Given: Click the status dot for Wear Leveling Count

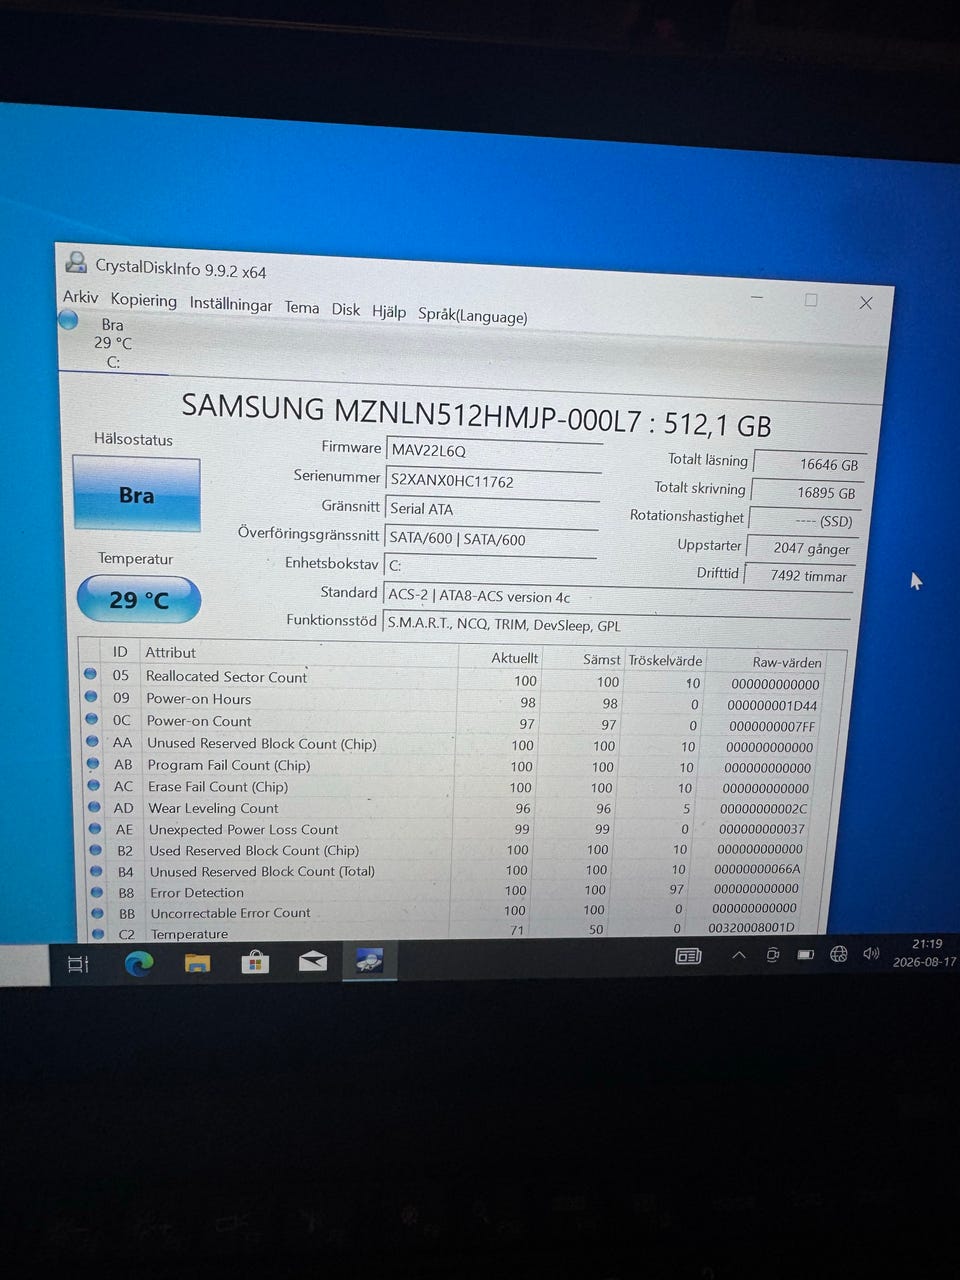Looking at the screenshot, I should coord(94,806).
